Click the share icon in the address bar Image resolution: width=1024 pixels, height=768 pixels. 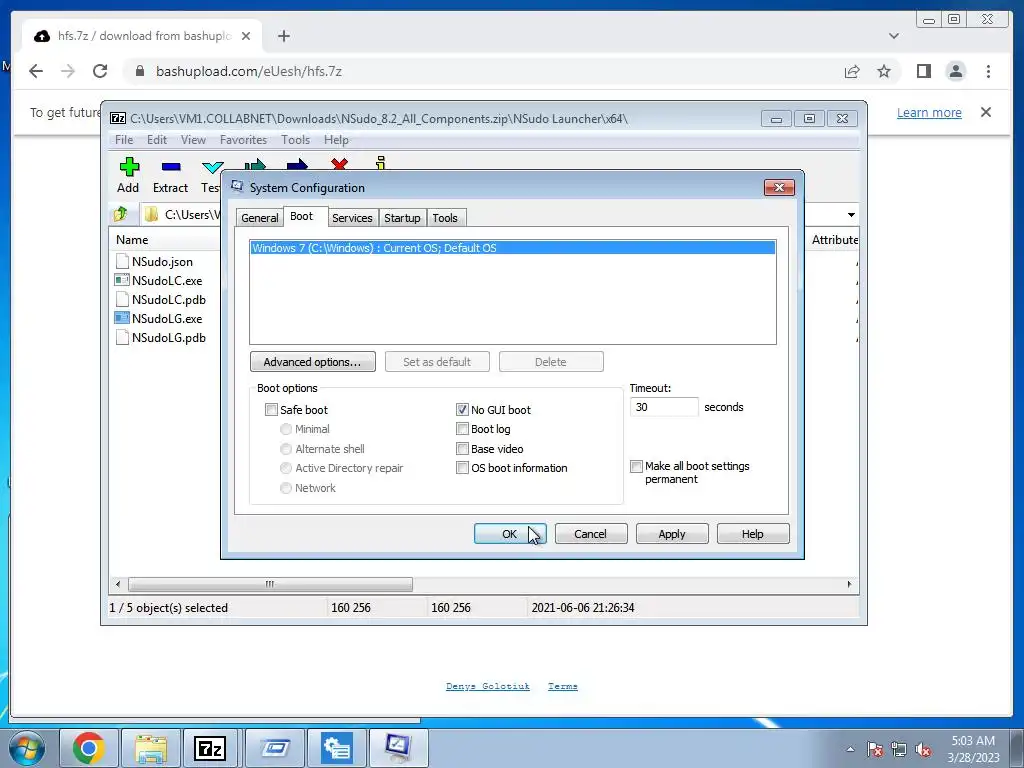(852, 71)
